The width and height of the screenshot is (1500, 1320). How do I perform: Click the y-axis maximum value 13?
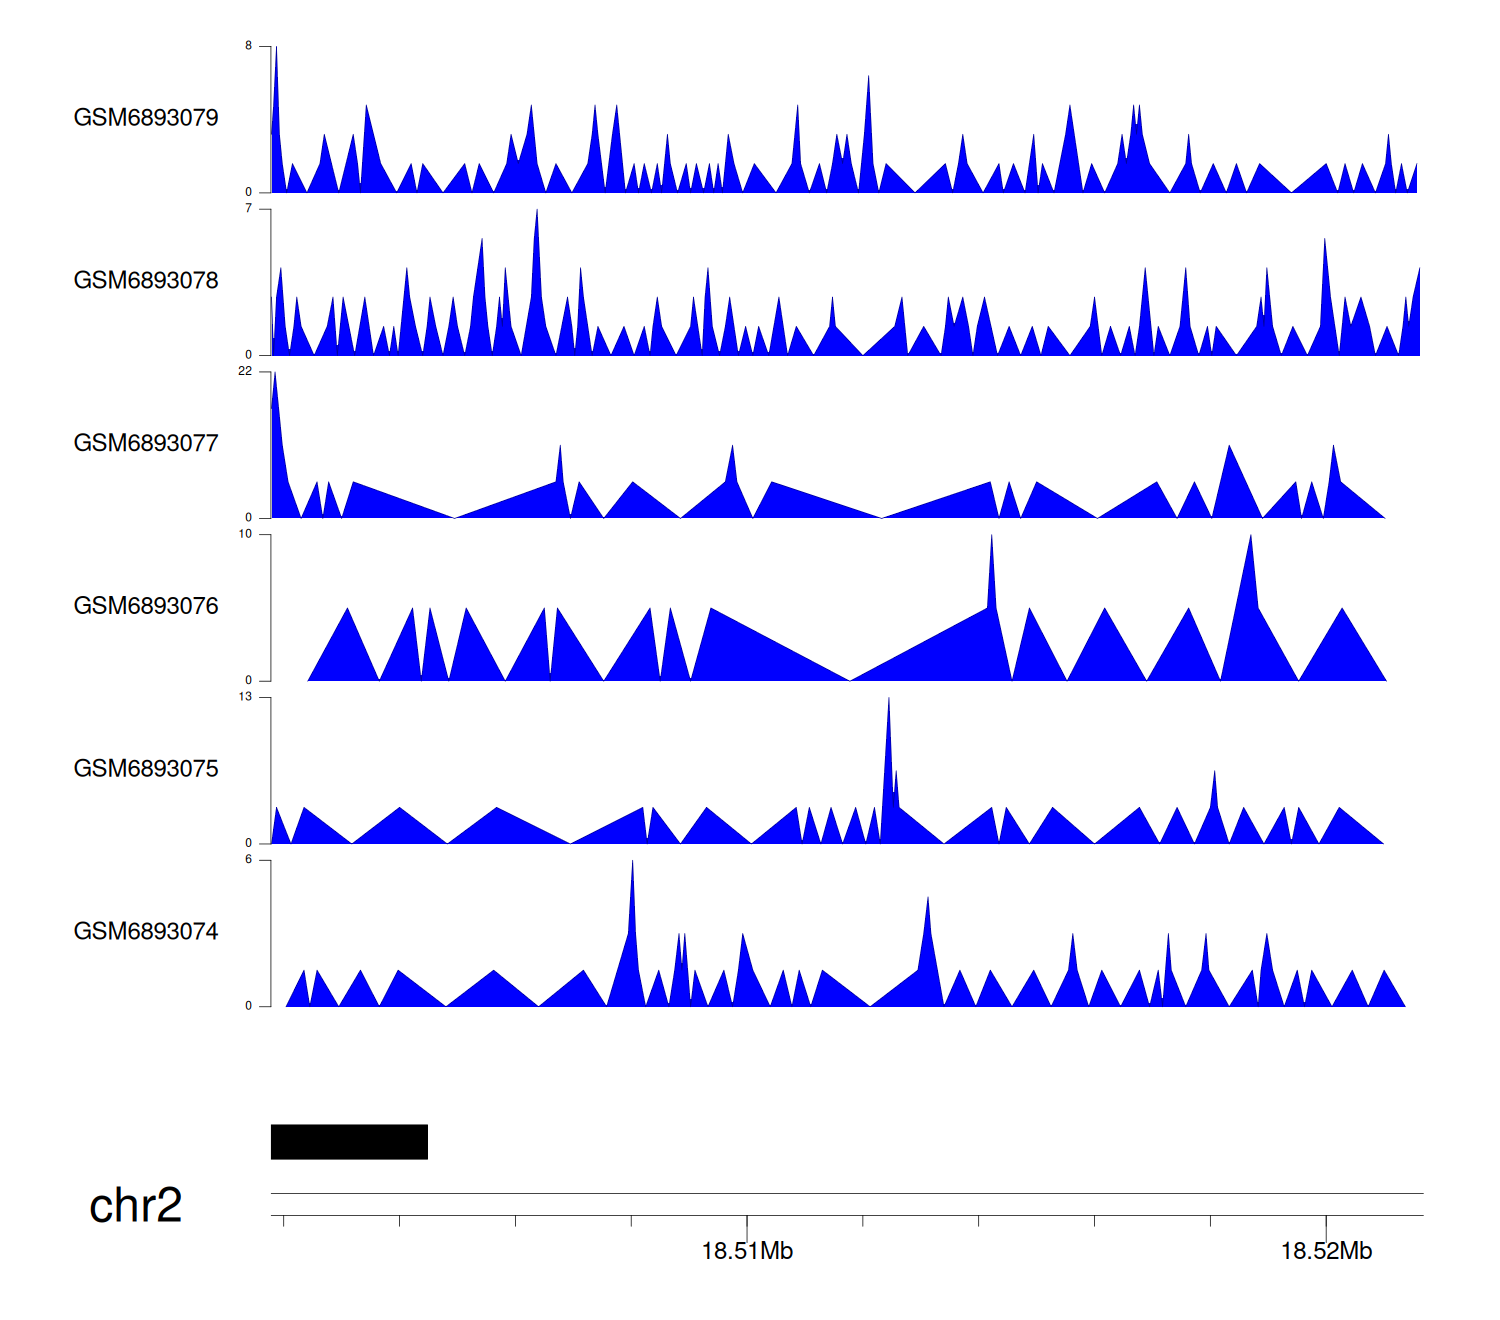pos(245,697)
